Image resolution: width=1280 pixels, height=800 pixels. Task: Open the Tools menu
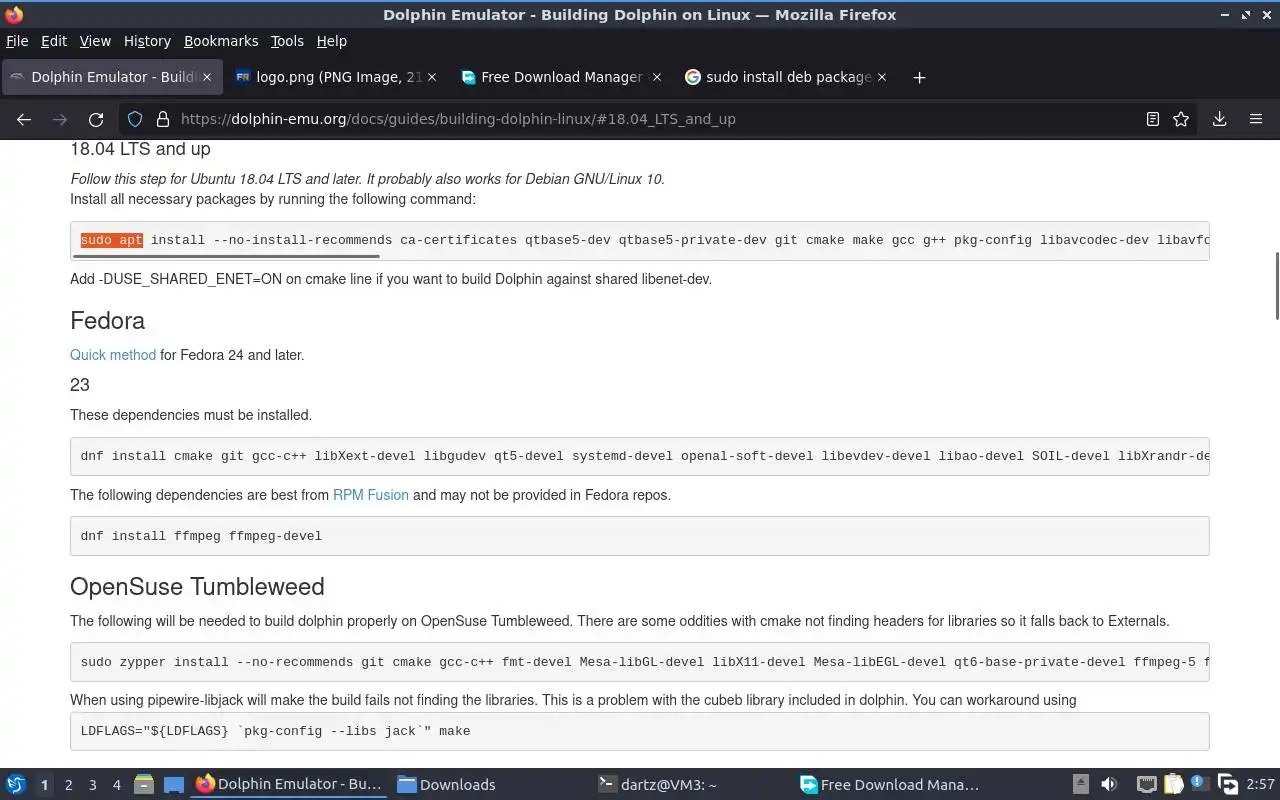[287, 41]
